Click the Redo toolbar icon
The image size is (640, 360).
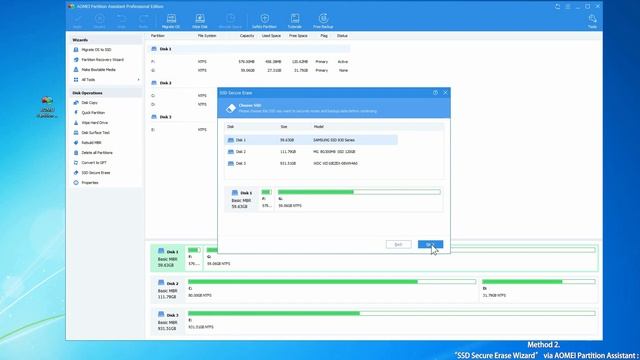(143, 21)
